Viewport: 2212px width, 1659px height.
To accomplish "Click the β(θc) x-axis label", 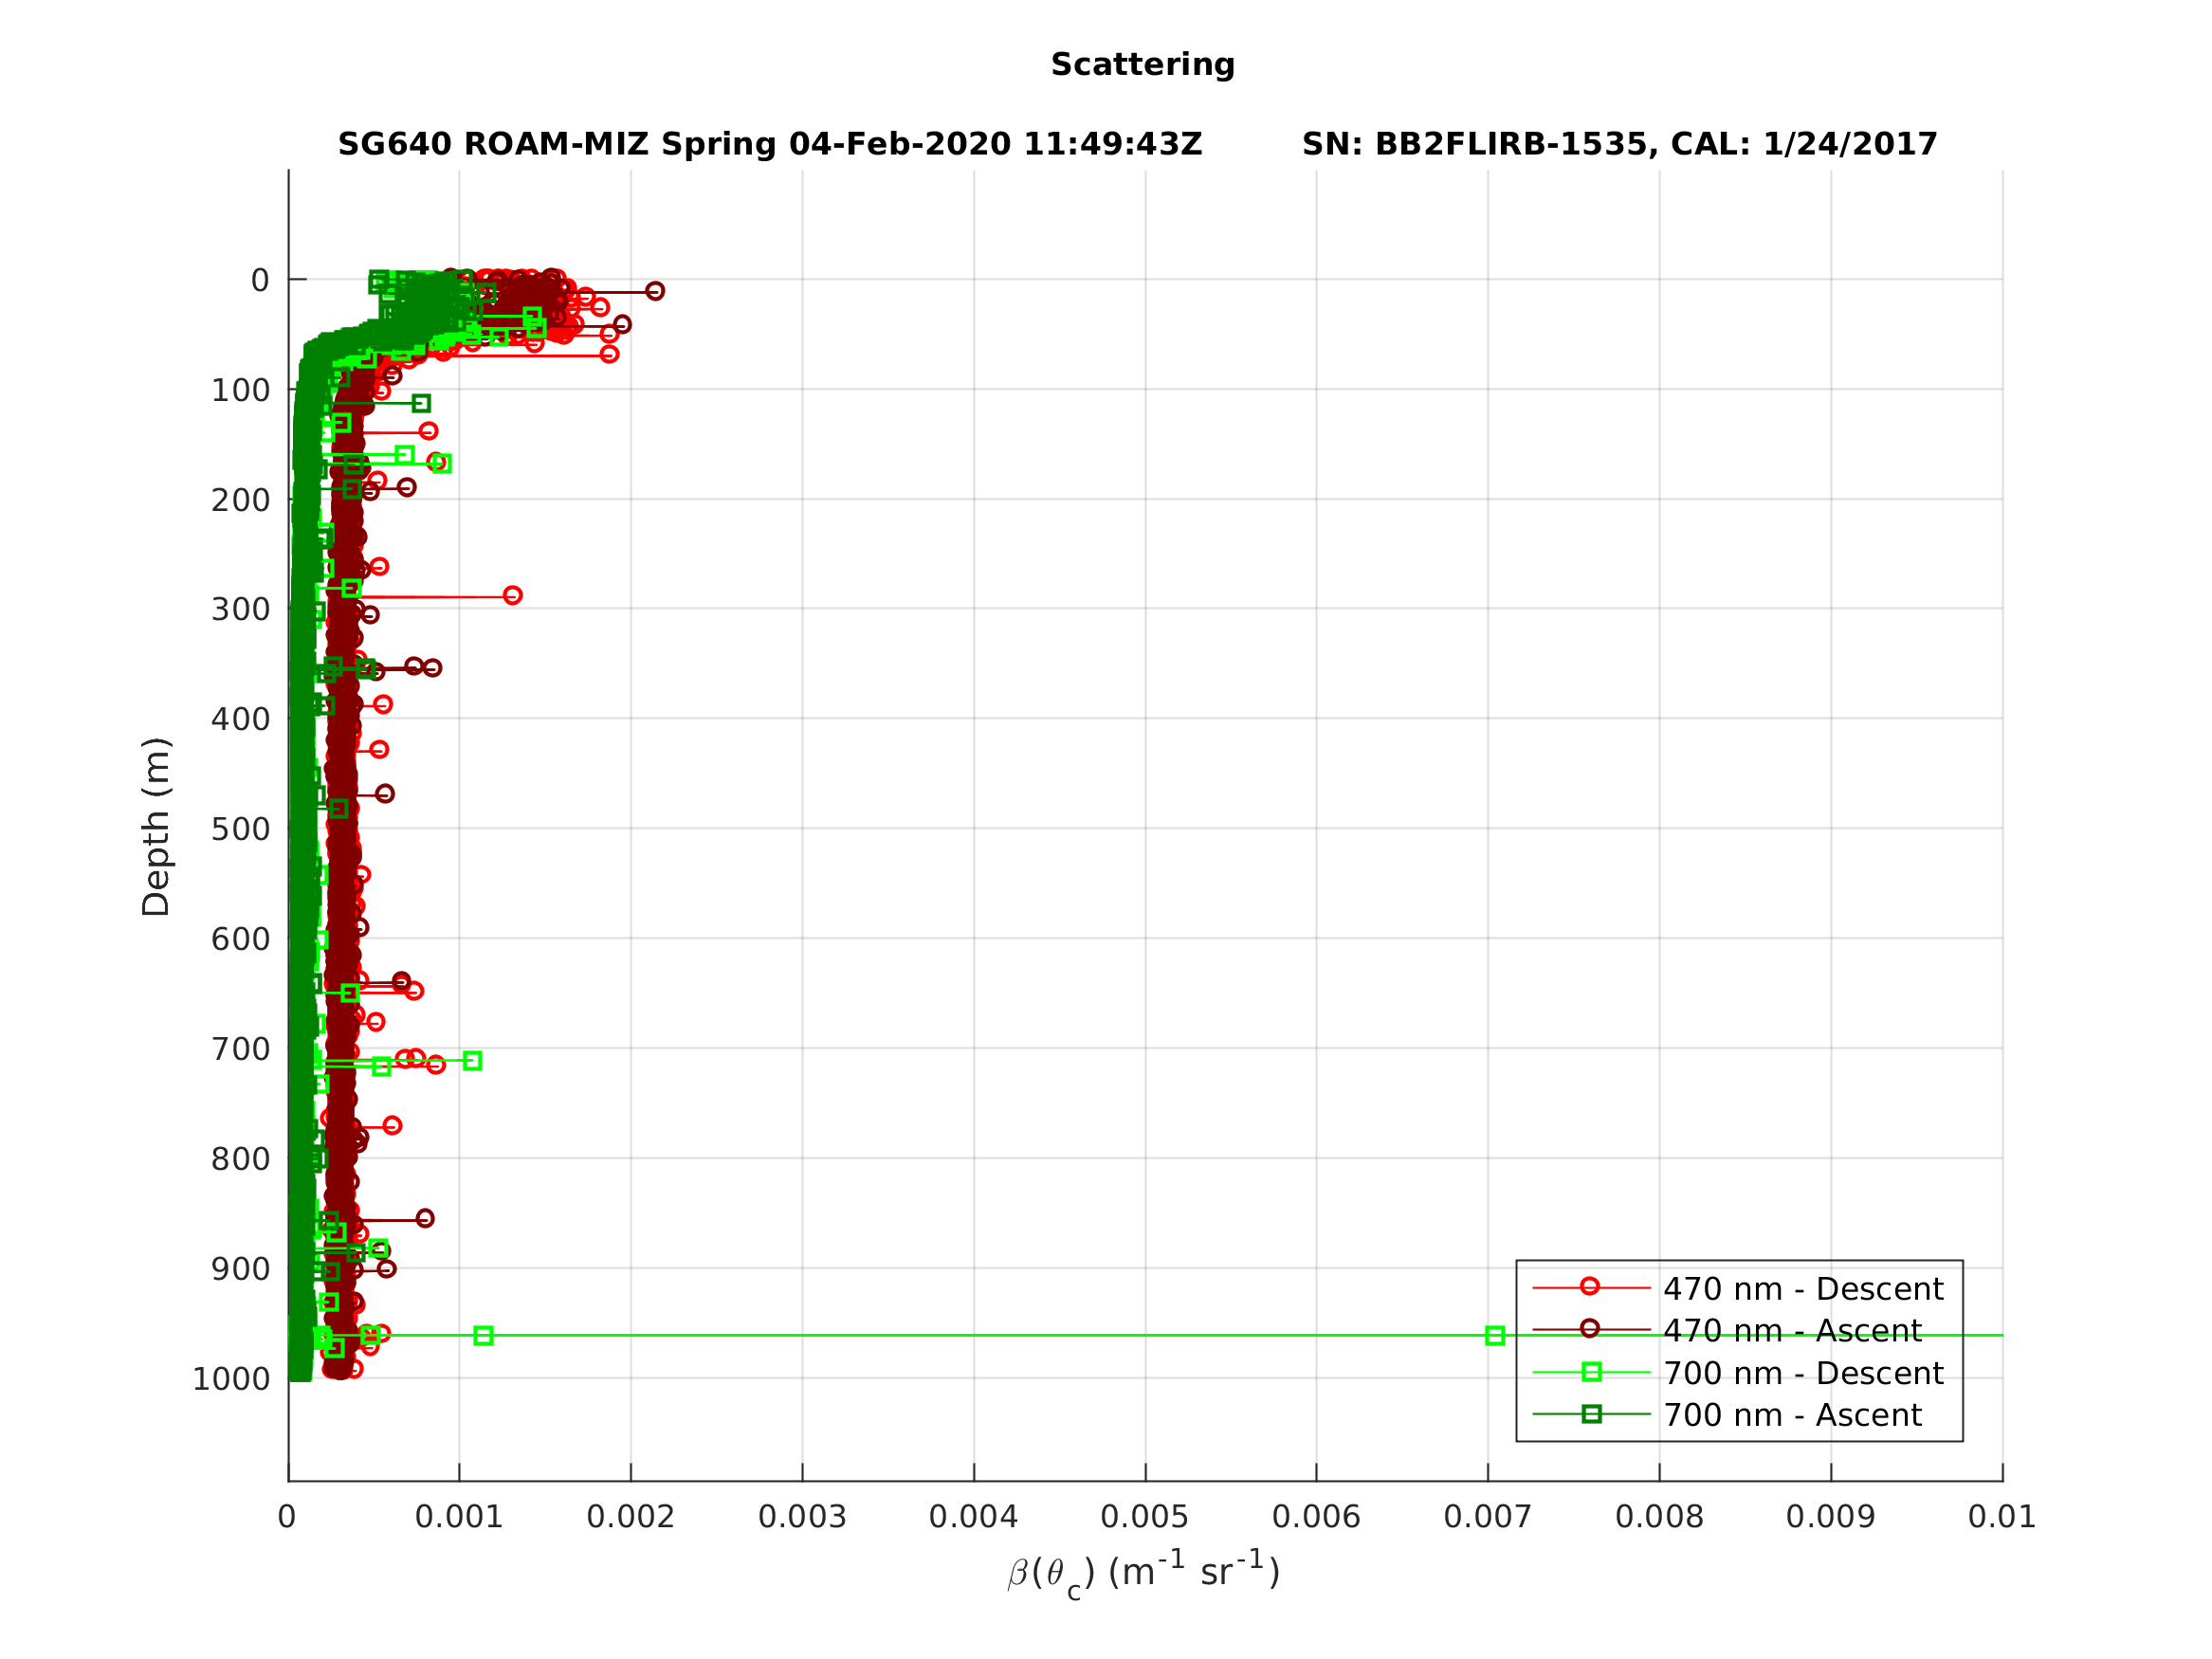I will [1143, 1573].
